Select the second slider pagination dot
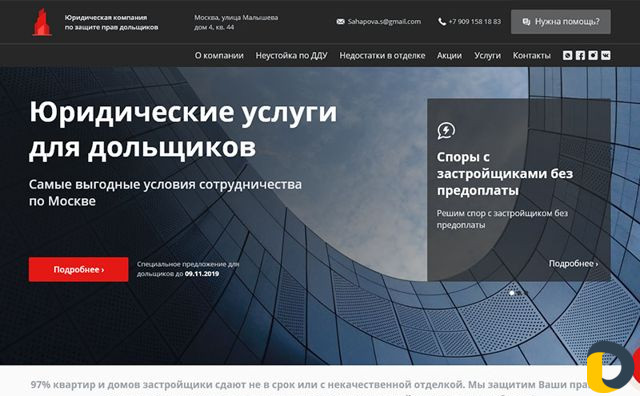The image size is (640, 396). [519, 293]
